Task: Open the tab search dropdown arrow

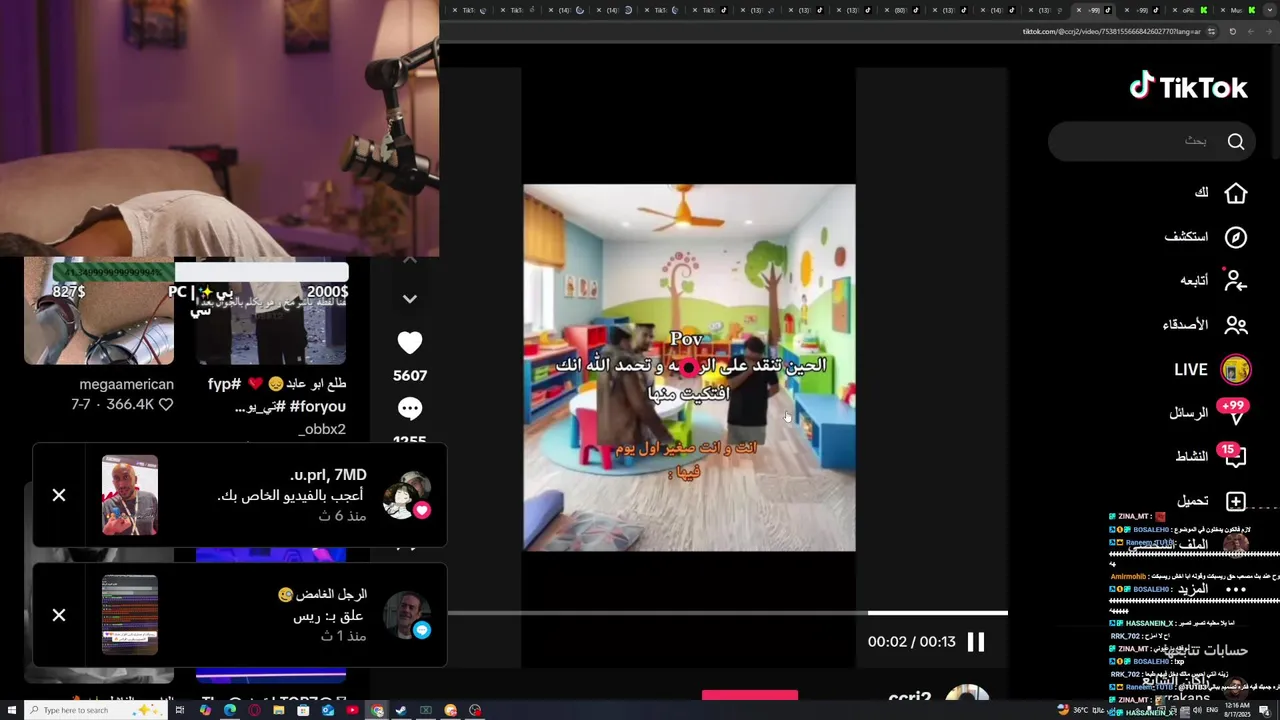Action: 1270,10
